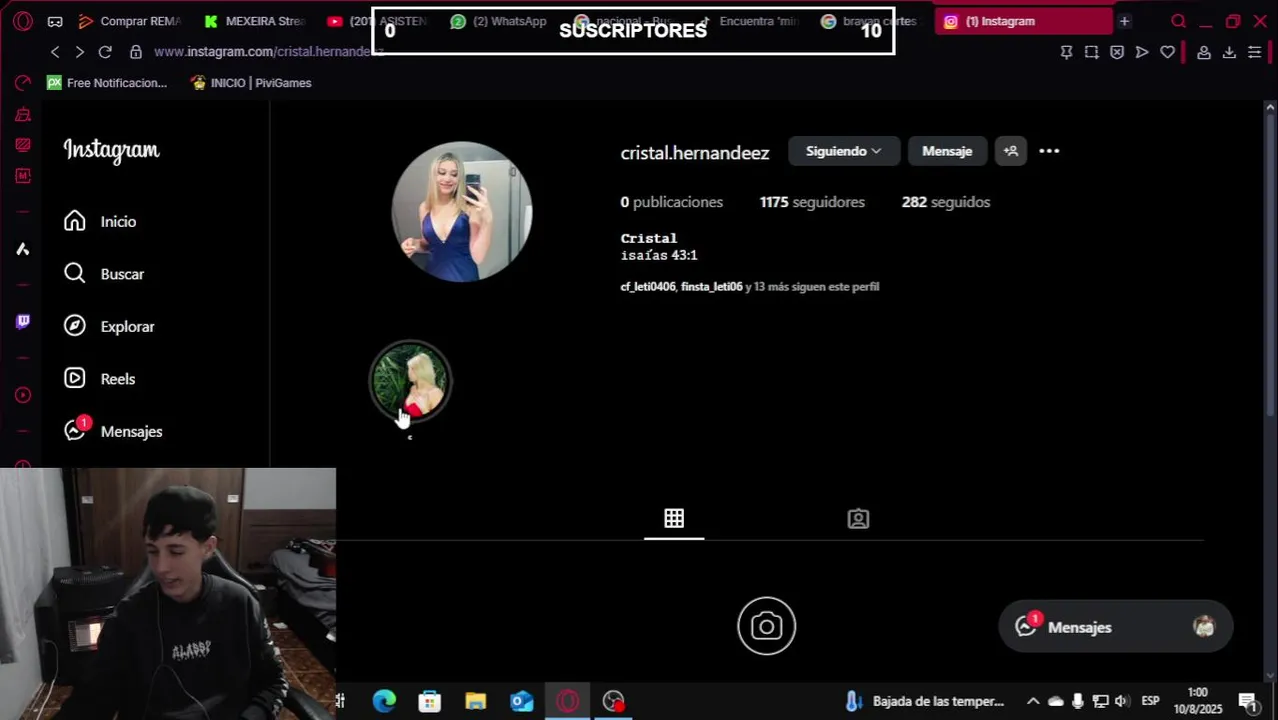The height and width of the screenshot is (720, 1278).
Task: Open the Free Notificacion bookmark
Action: [x=107, y=83]
